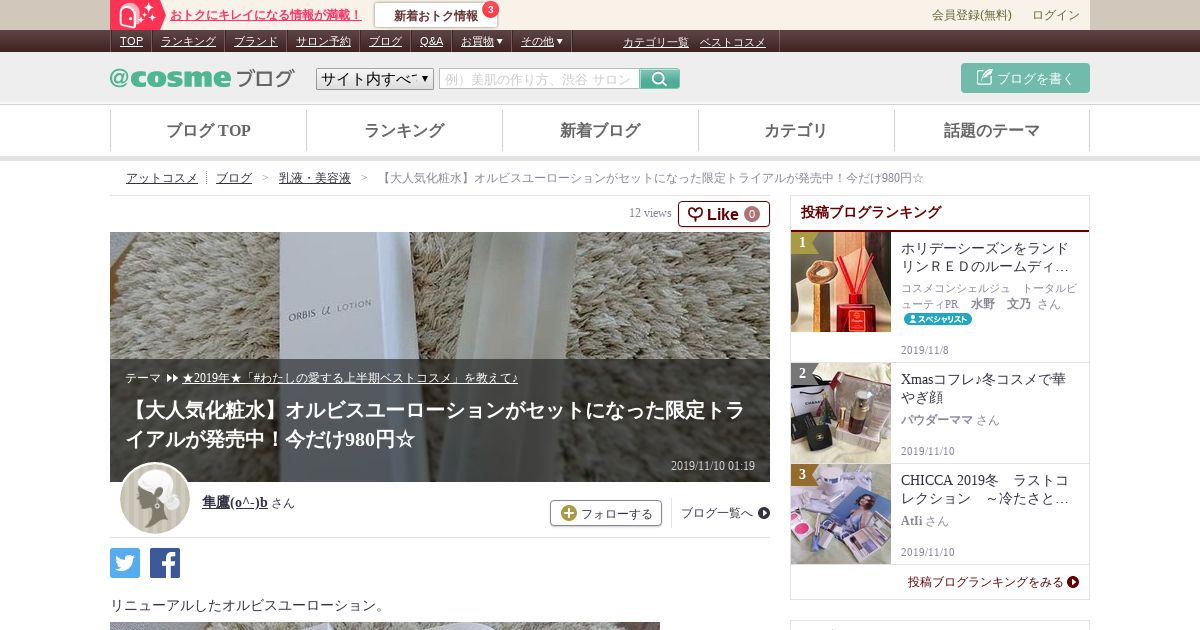Switch to ブログ TOP tab
The height and width of the screenshot is (630, 1200).
(208, 131)
